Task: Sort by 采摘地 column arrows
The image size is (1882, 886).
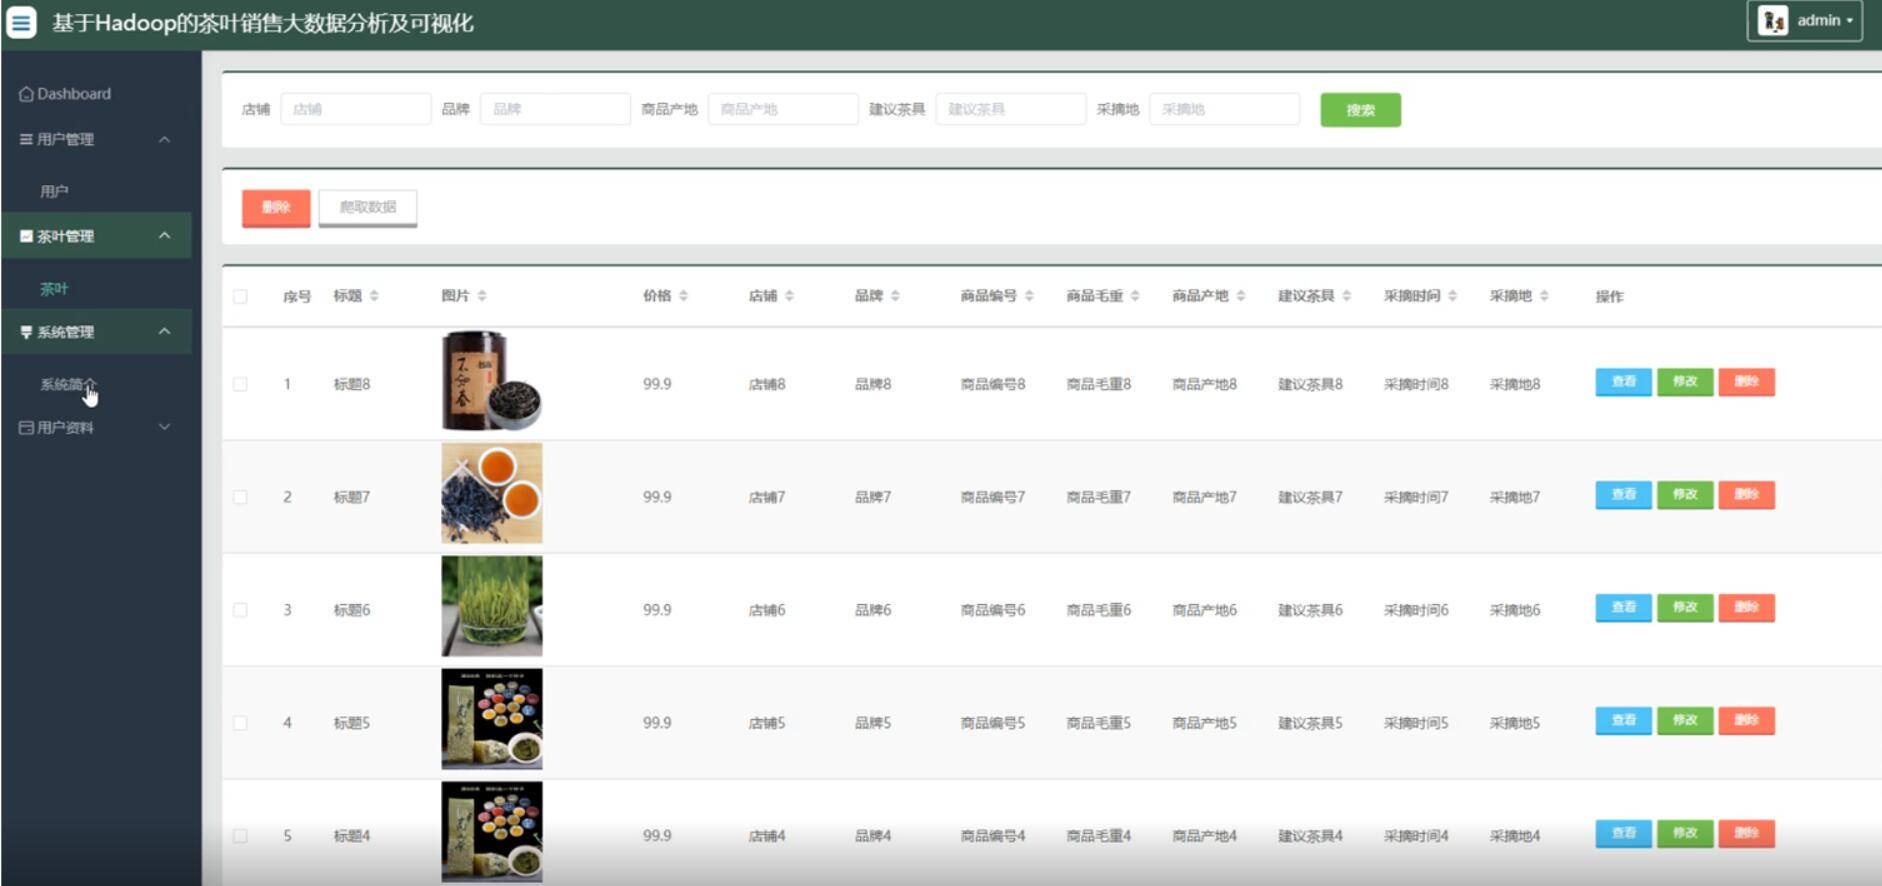Action: pyautogui.click(x=1544, y=296)
